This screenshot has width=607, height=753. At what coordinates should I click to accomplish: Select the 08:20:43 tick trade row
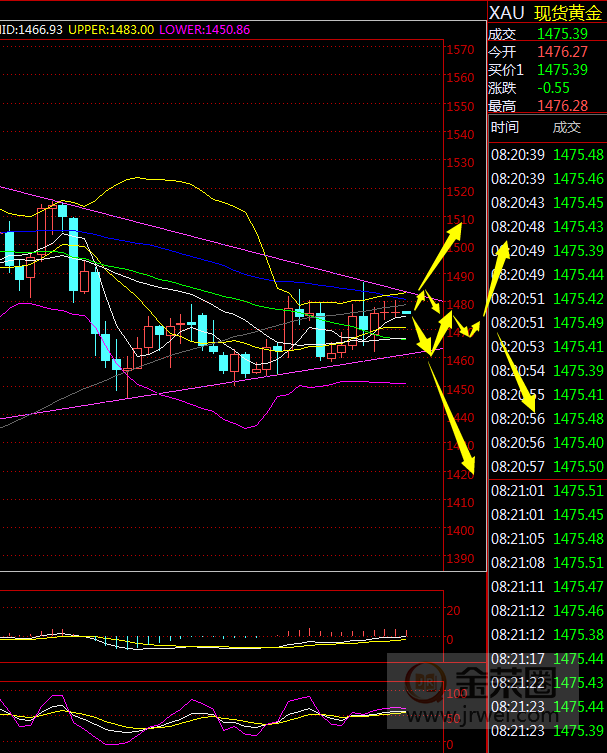coord(545,202)
